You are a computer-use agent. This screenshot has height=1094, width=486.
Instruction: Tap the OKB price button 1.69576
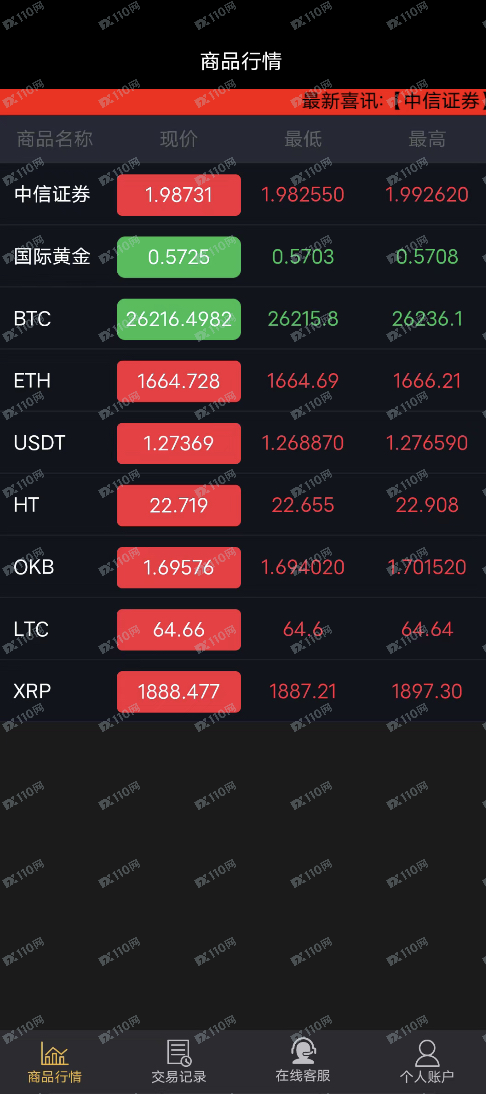[x=179, y=567]
